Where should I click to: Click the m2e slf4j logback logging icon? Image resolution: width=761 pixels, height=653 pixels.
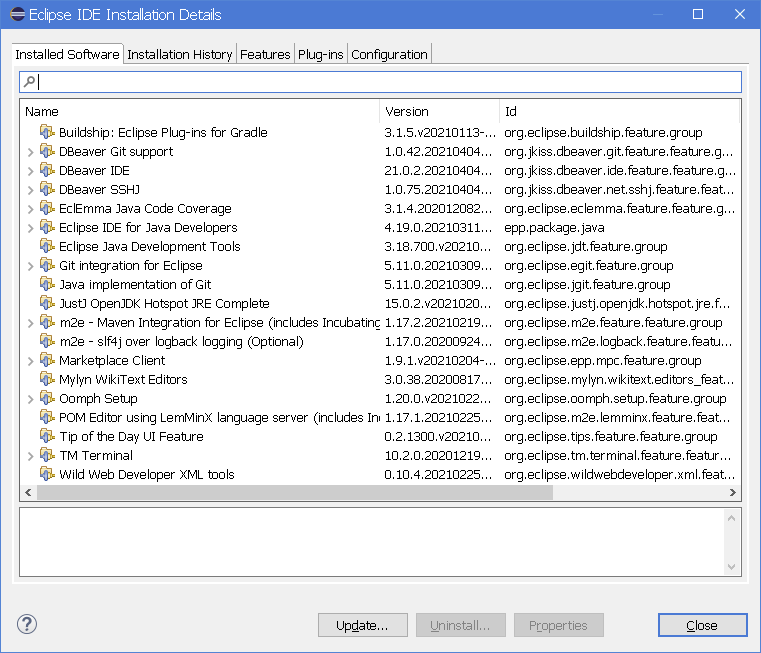(x=47, y=341)
